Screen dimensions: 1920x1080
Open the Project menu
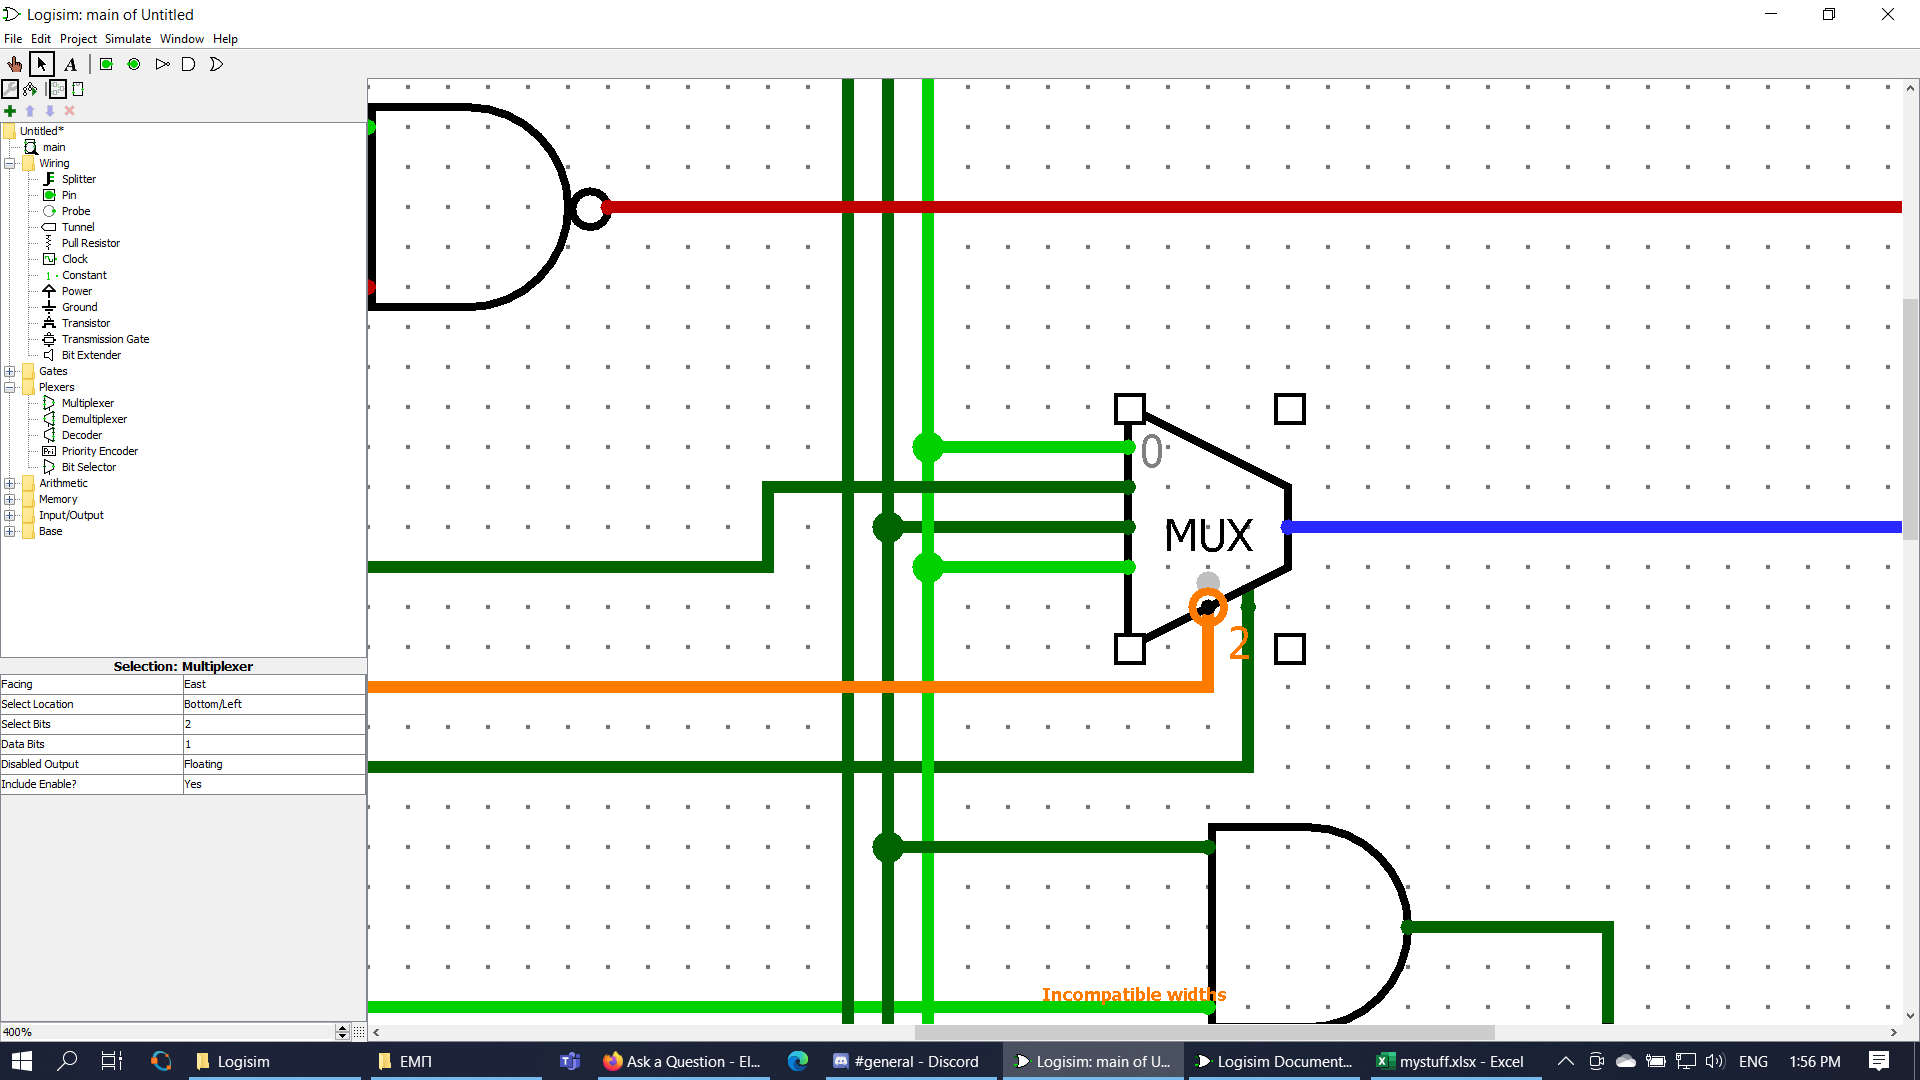(x=78, y=38)
